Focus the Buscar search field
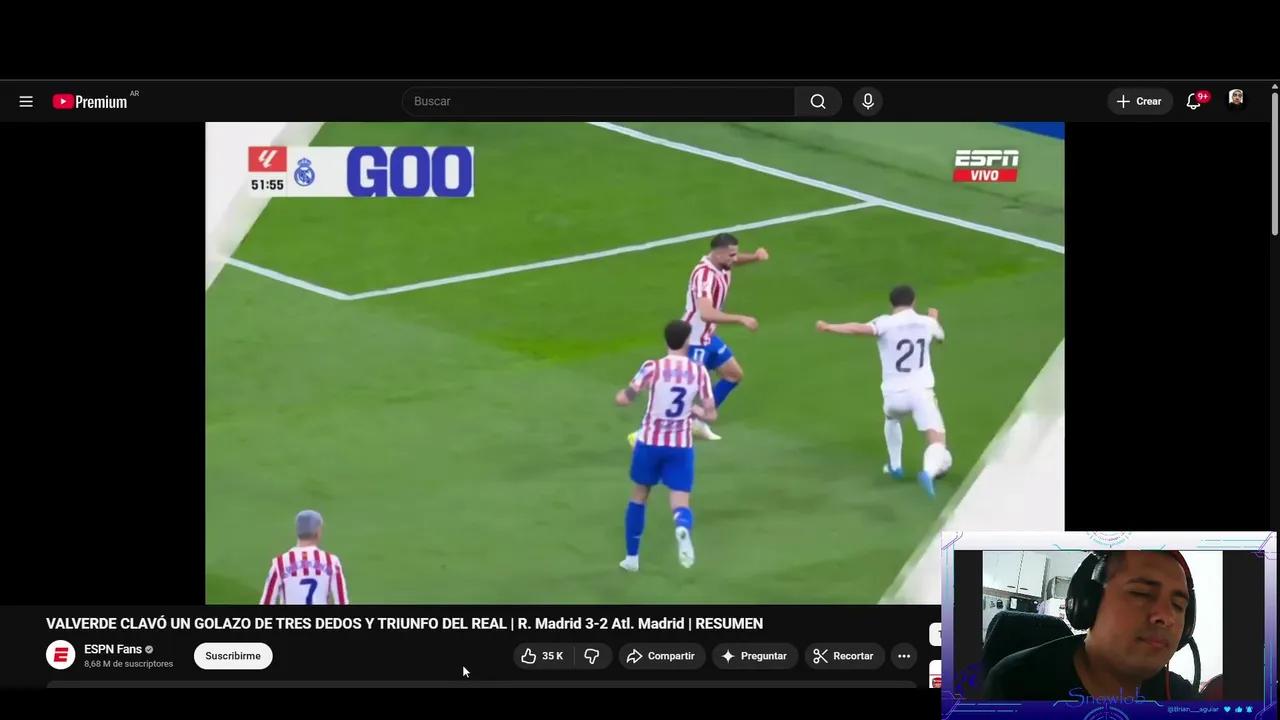This screenshot has width=1280, height=720. [x=599, y=101]
